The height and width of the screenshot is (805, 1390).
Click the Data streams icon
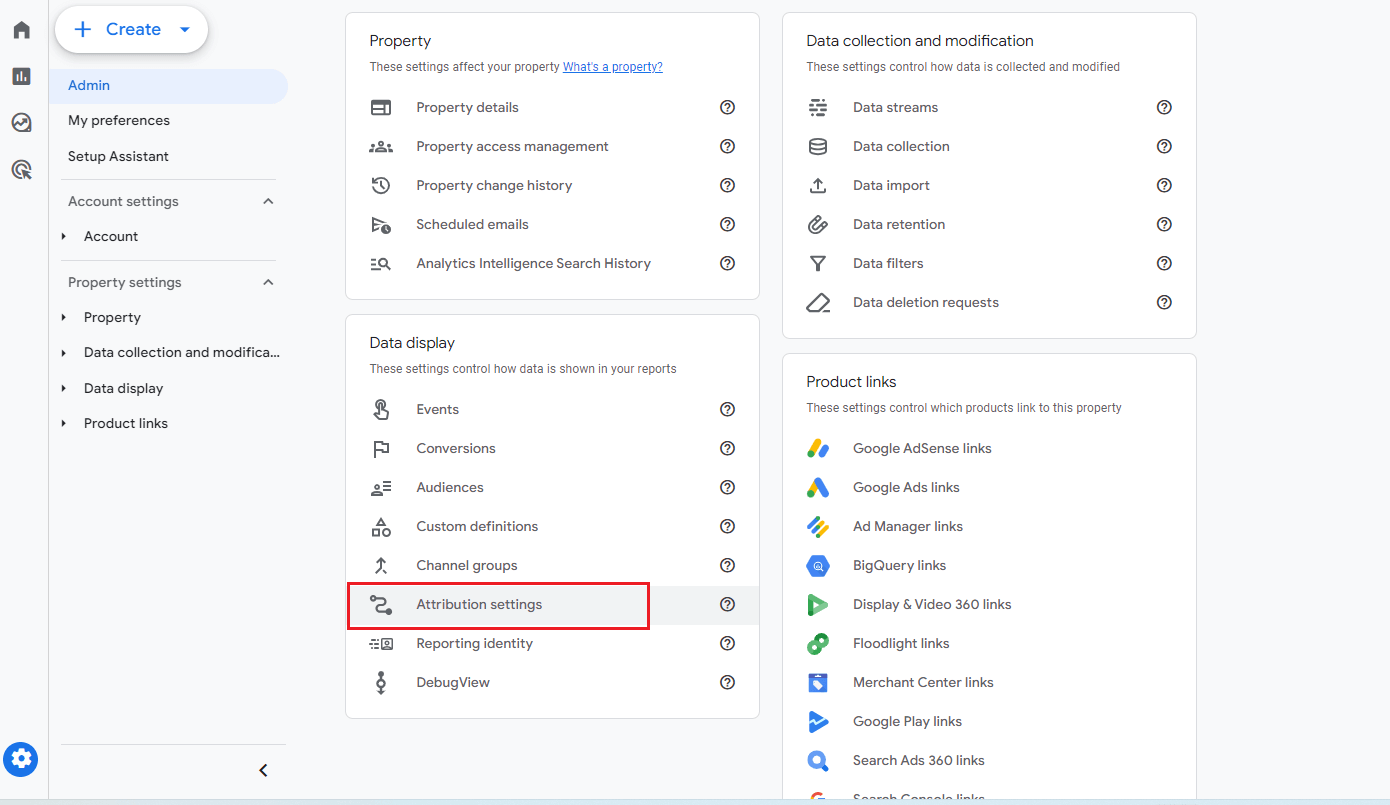pos(818,107)
